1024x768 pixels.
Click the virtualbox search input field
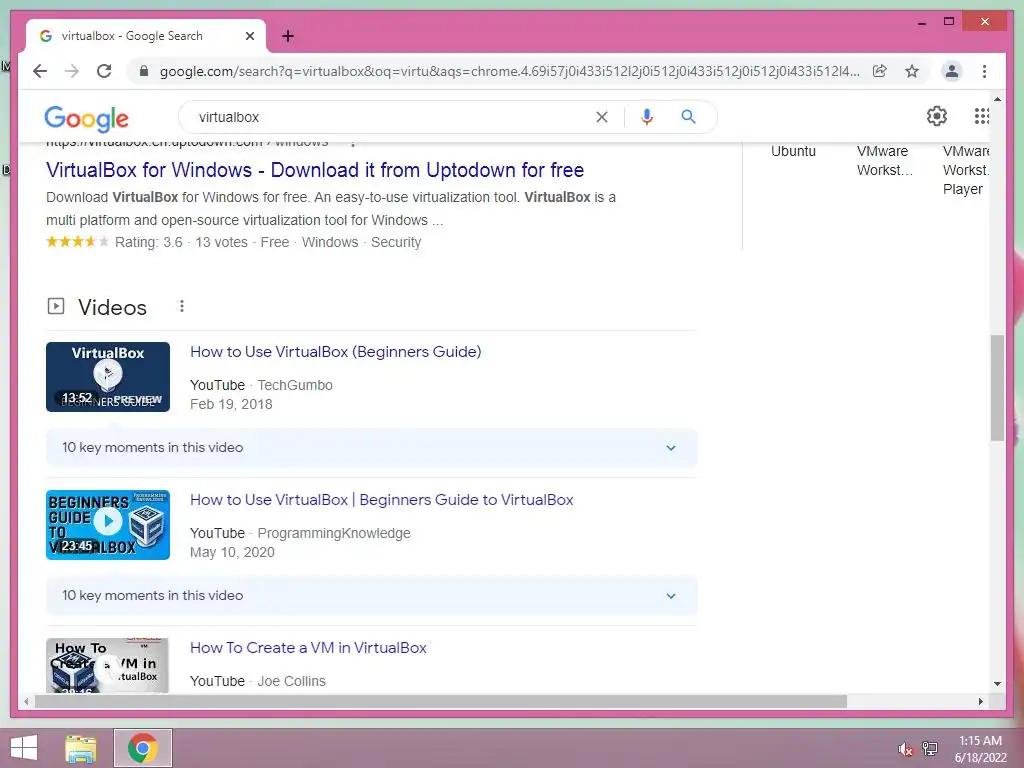(x=392, y=117)
